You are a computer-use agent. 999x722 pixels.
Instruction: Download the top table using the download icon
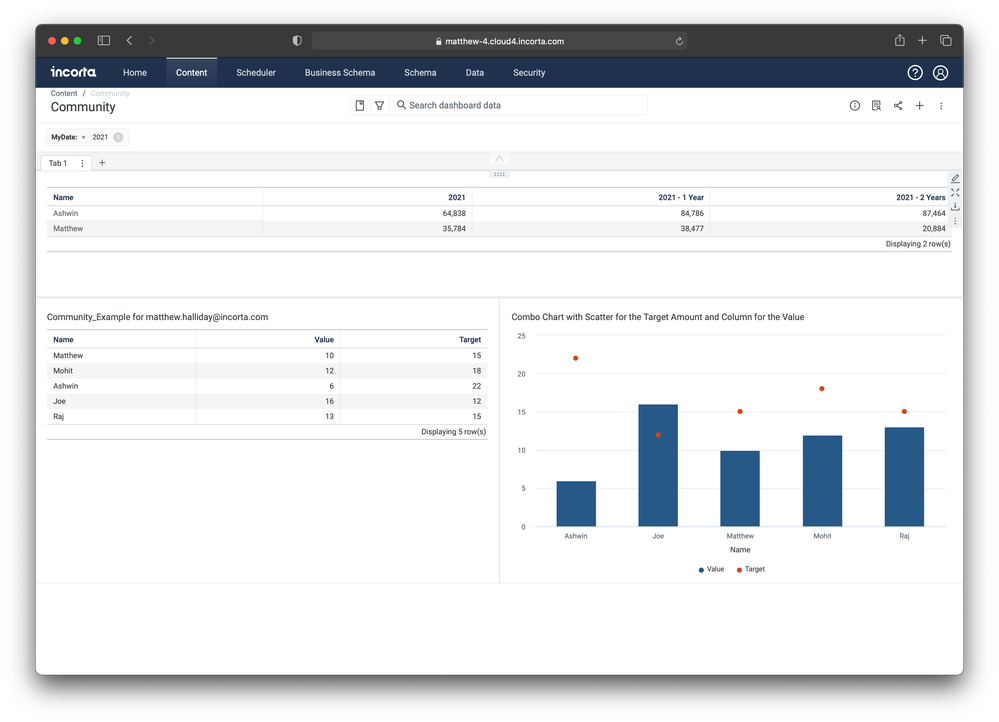(x=955, y=207)
